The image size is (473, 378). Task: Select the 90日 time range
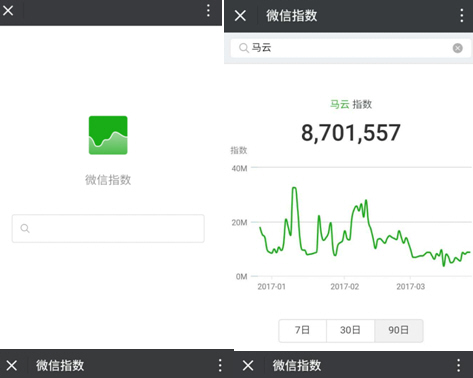(399, 330)
